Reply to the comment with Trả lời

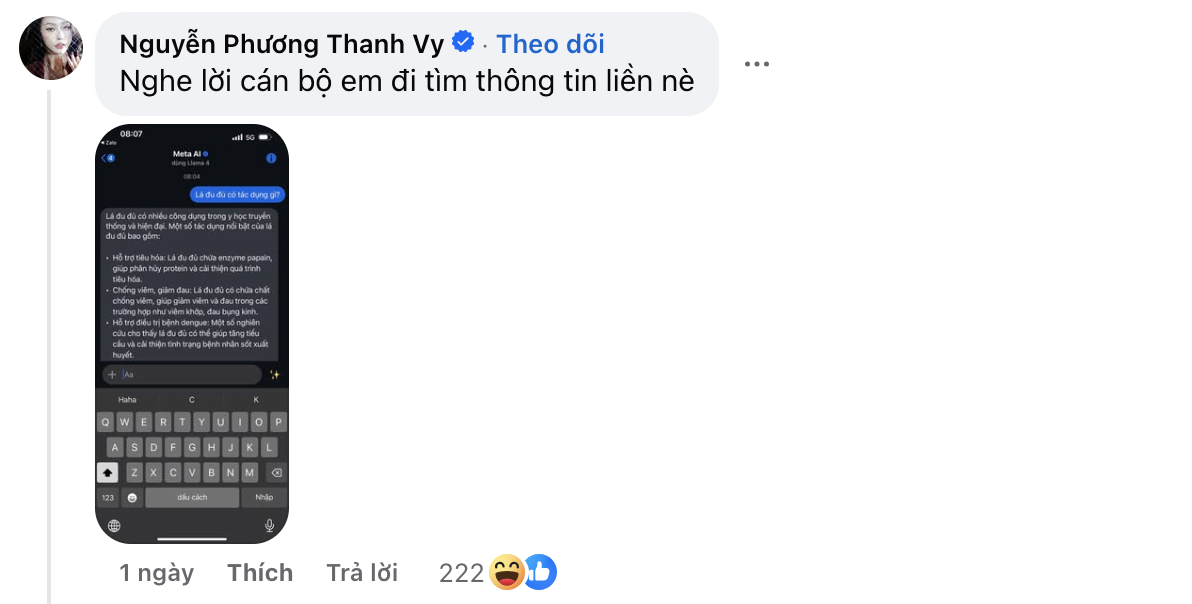pos(362,572)
